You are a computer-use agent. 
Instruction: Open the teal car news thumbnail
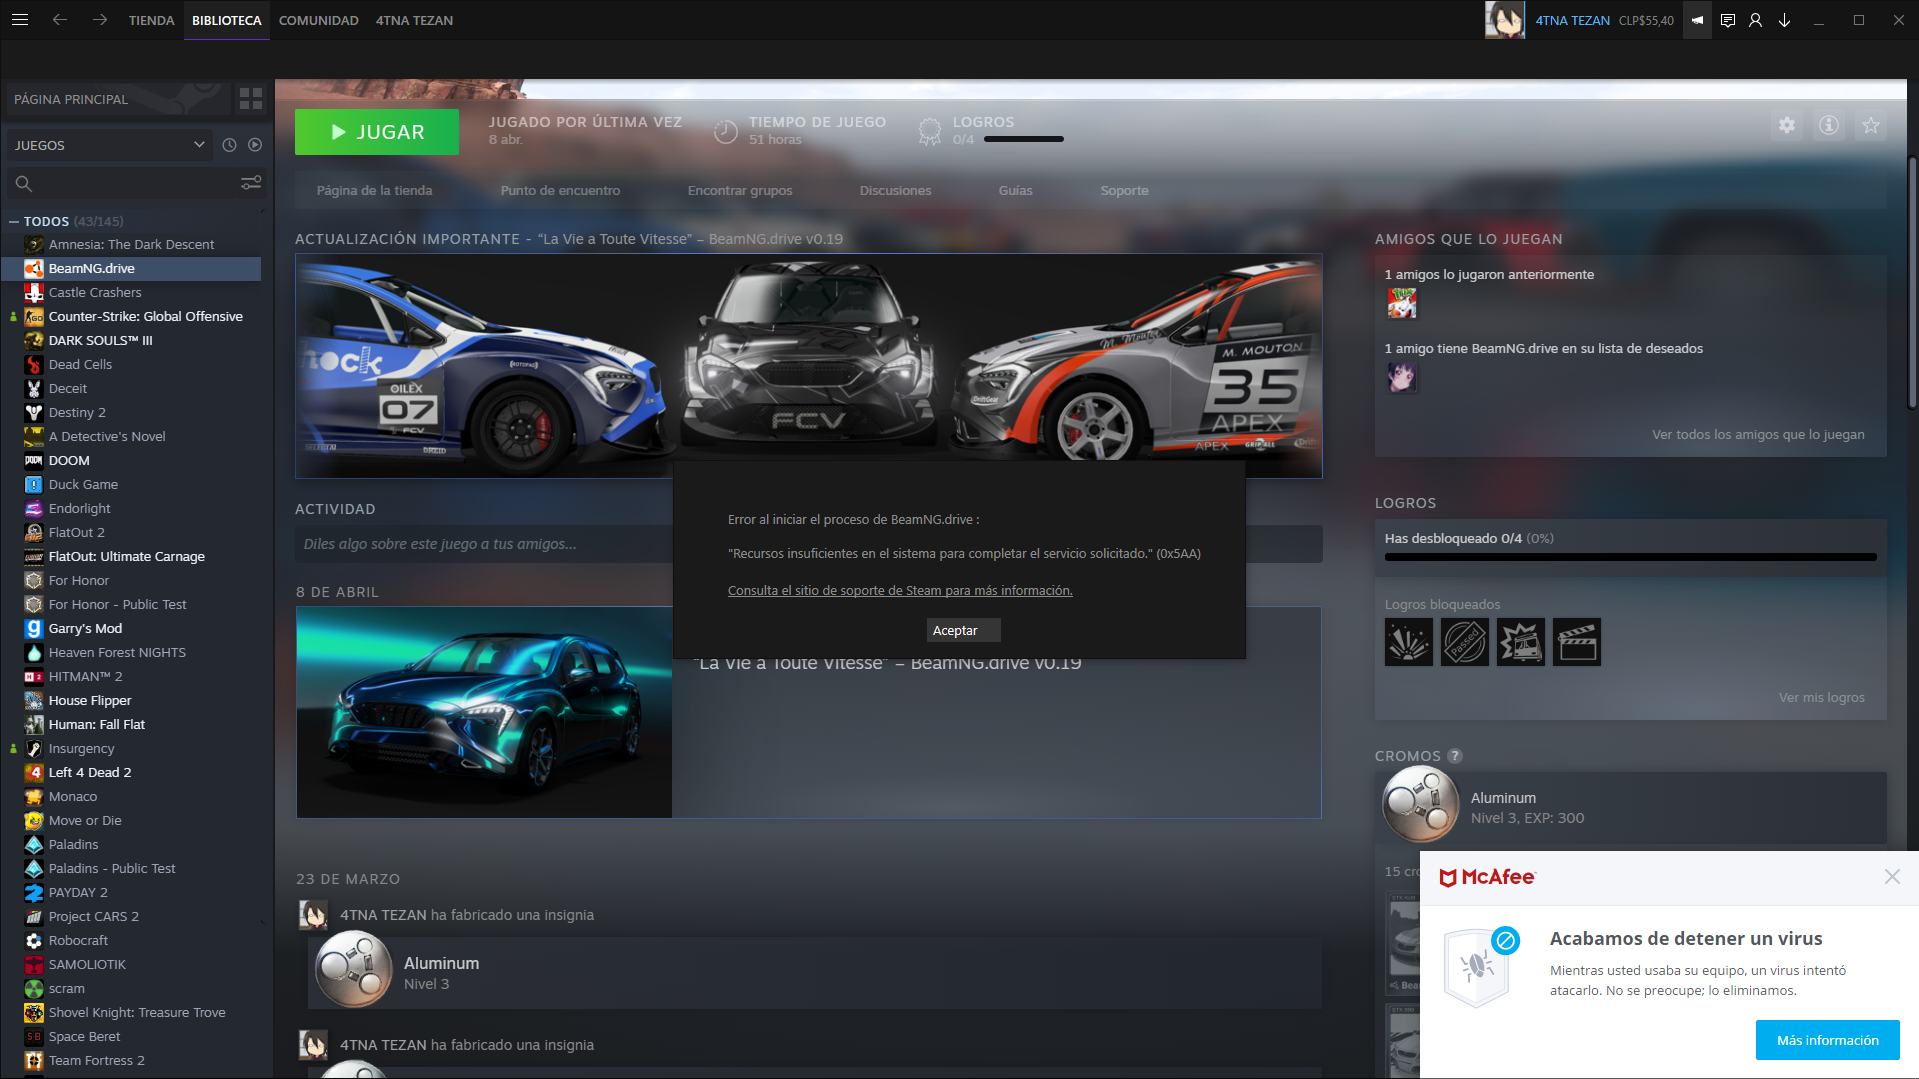(x=484, y=712)
